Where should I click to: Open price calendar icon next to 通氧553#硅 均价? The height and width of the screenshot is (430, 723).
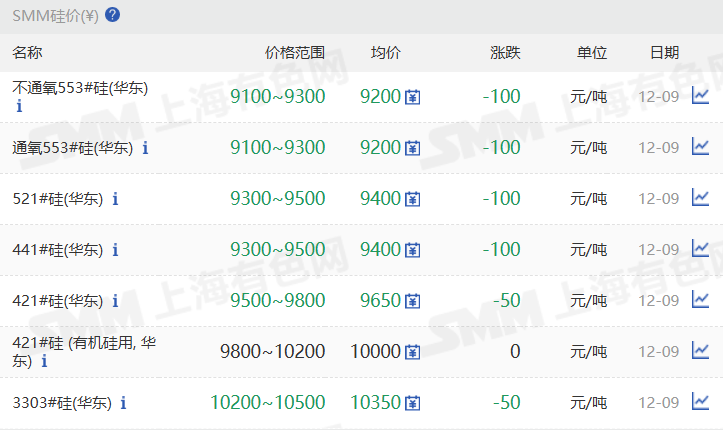(412, 148)
